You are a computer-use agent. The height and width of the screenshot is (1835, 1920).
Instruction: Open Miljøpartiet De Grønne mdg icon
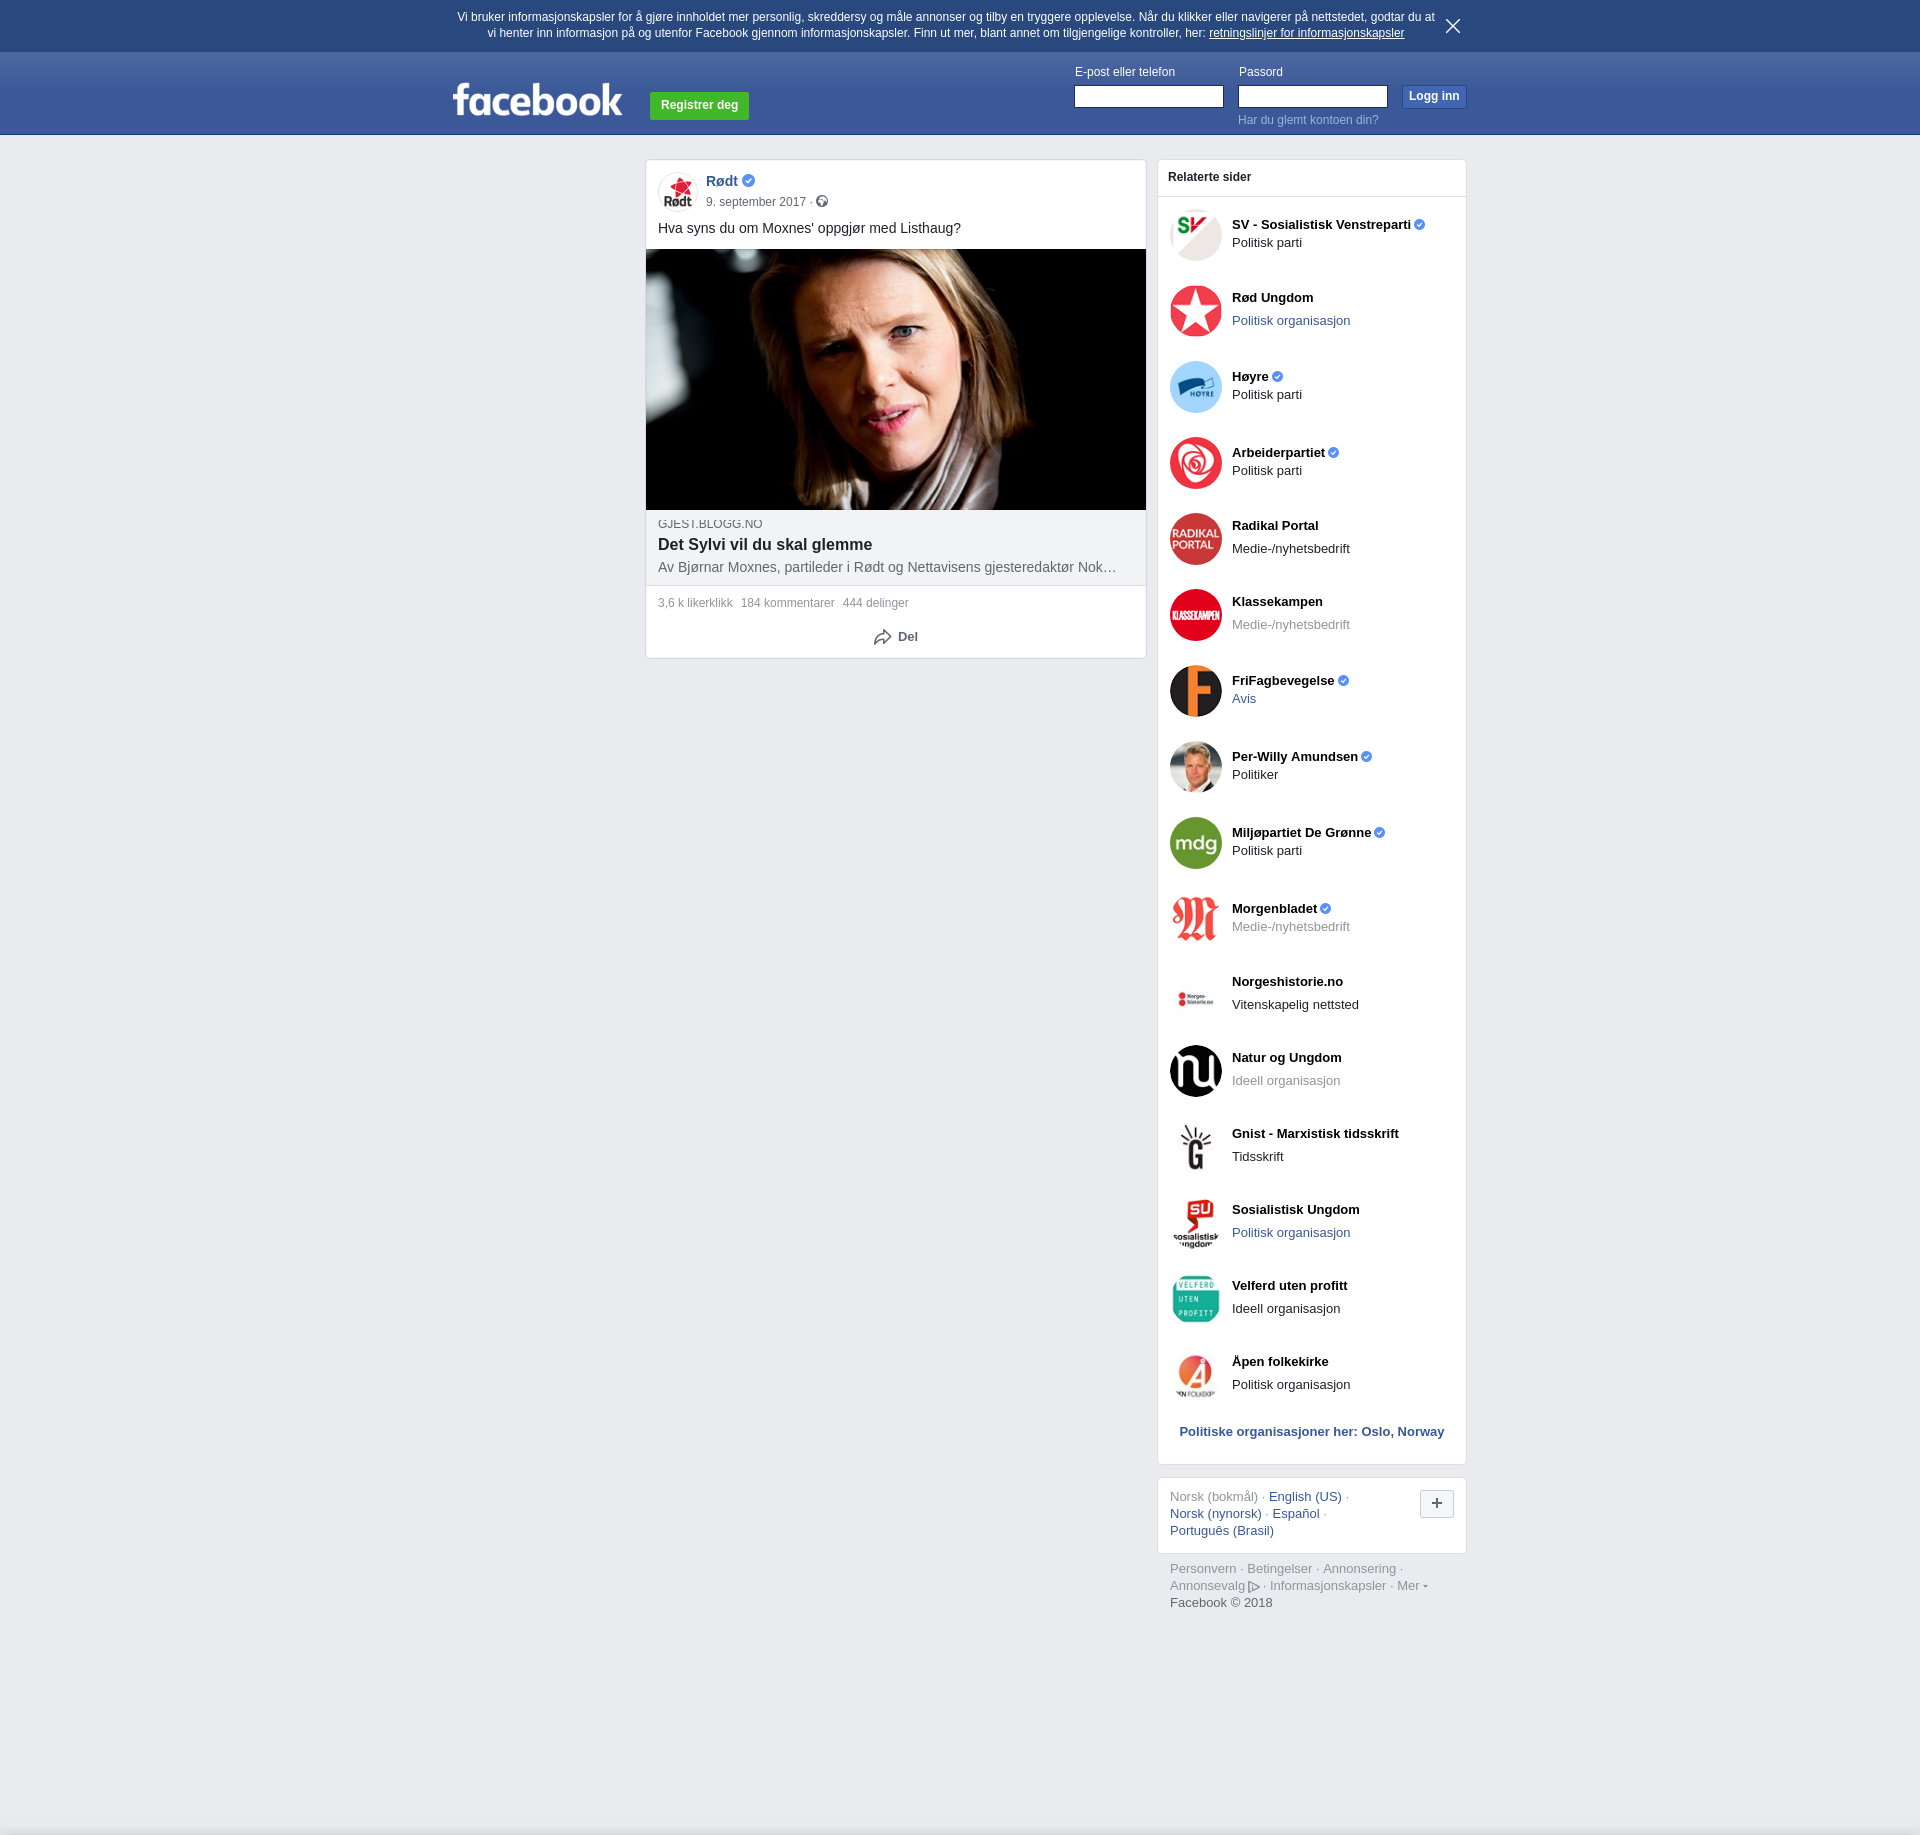(x=1195, y=843)
